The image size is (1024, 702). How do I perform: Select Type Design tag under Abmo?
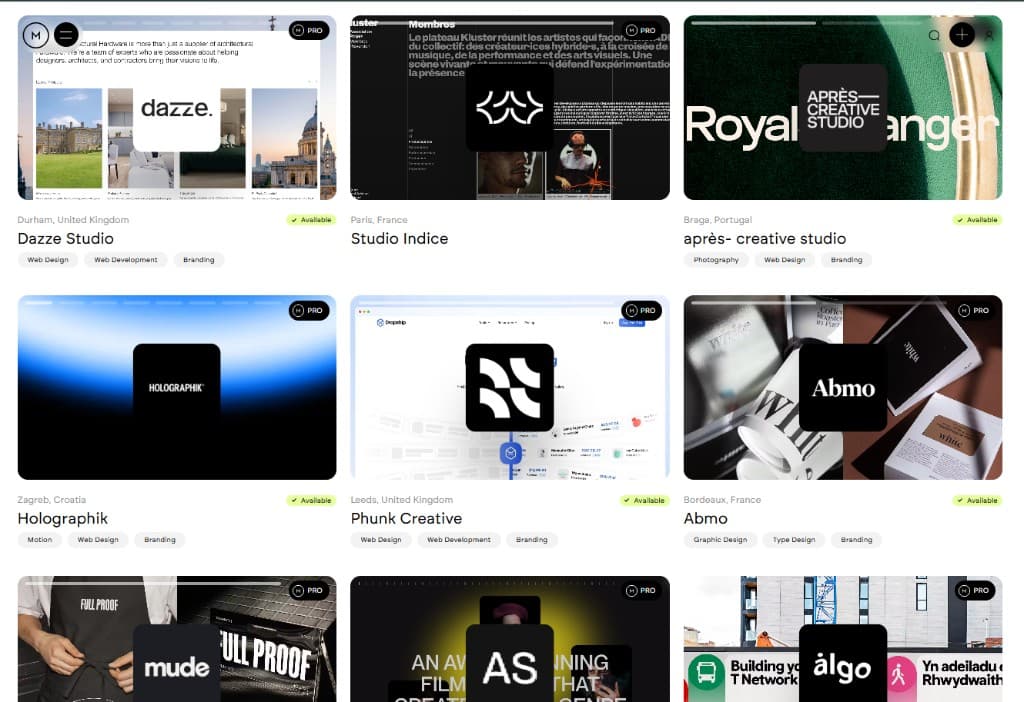point(793,540)
